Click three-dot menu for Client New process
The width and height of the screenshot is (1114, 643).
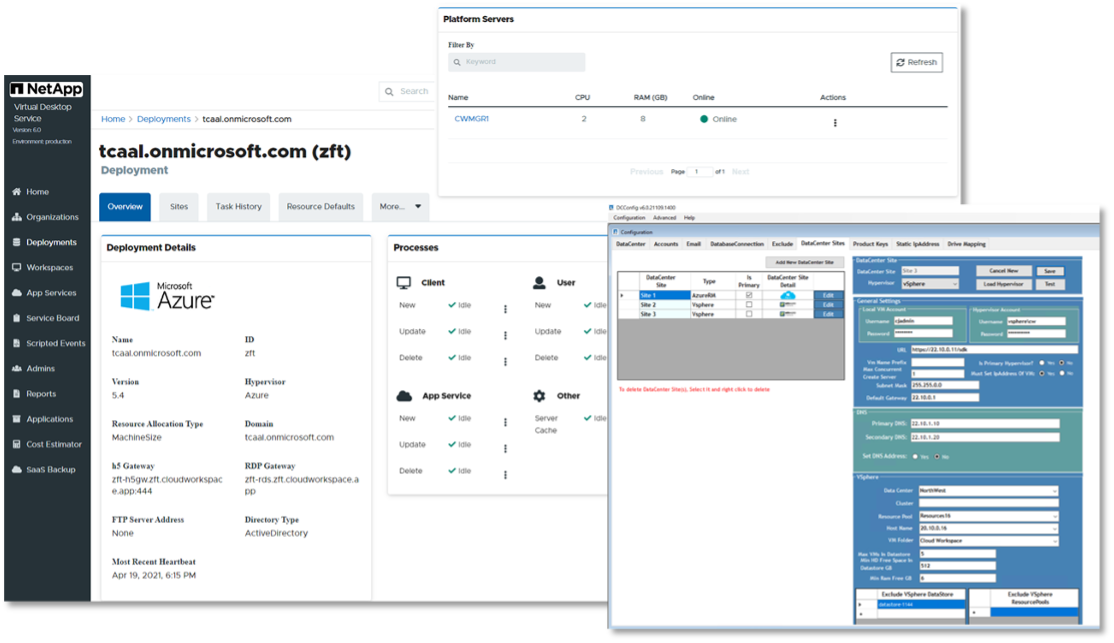(505, 309)
